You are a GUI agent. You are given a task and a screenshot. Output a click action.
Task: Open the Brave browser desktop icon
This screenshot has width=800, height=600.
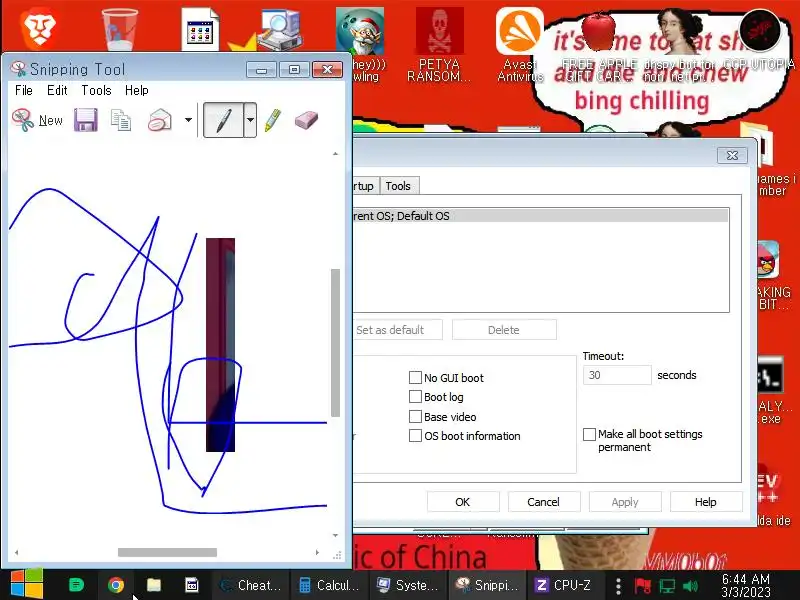[x=40, y=28]
